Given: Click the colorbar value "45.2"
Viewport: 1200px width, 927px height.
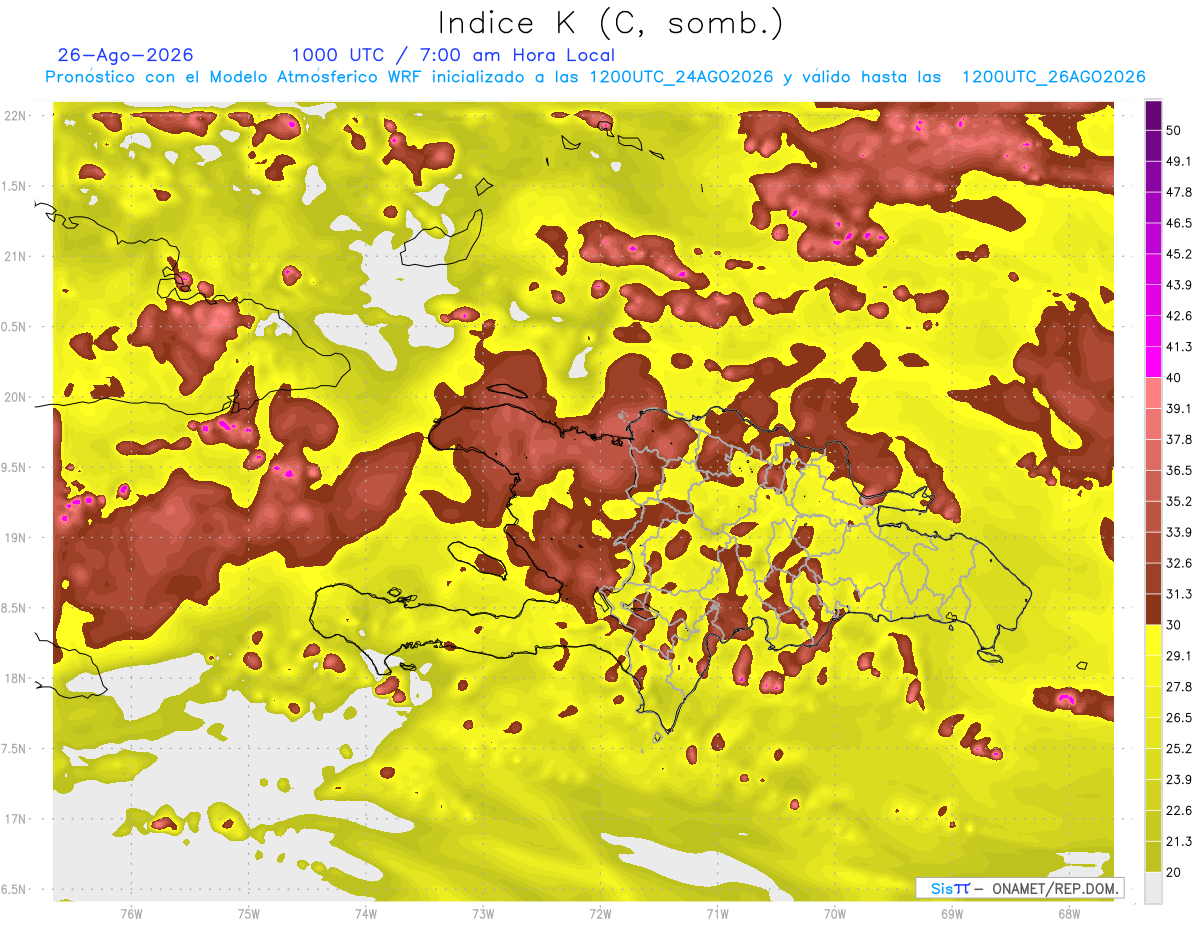Looking at the screenshot, I should coord(1179,254).
